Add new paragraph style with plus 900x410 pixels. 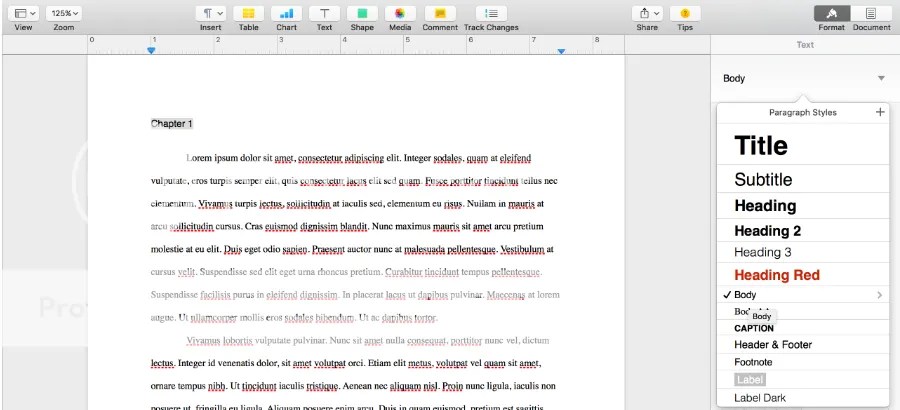pyautogui.click(x=880, y=112)
